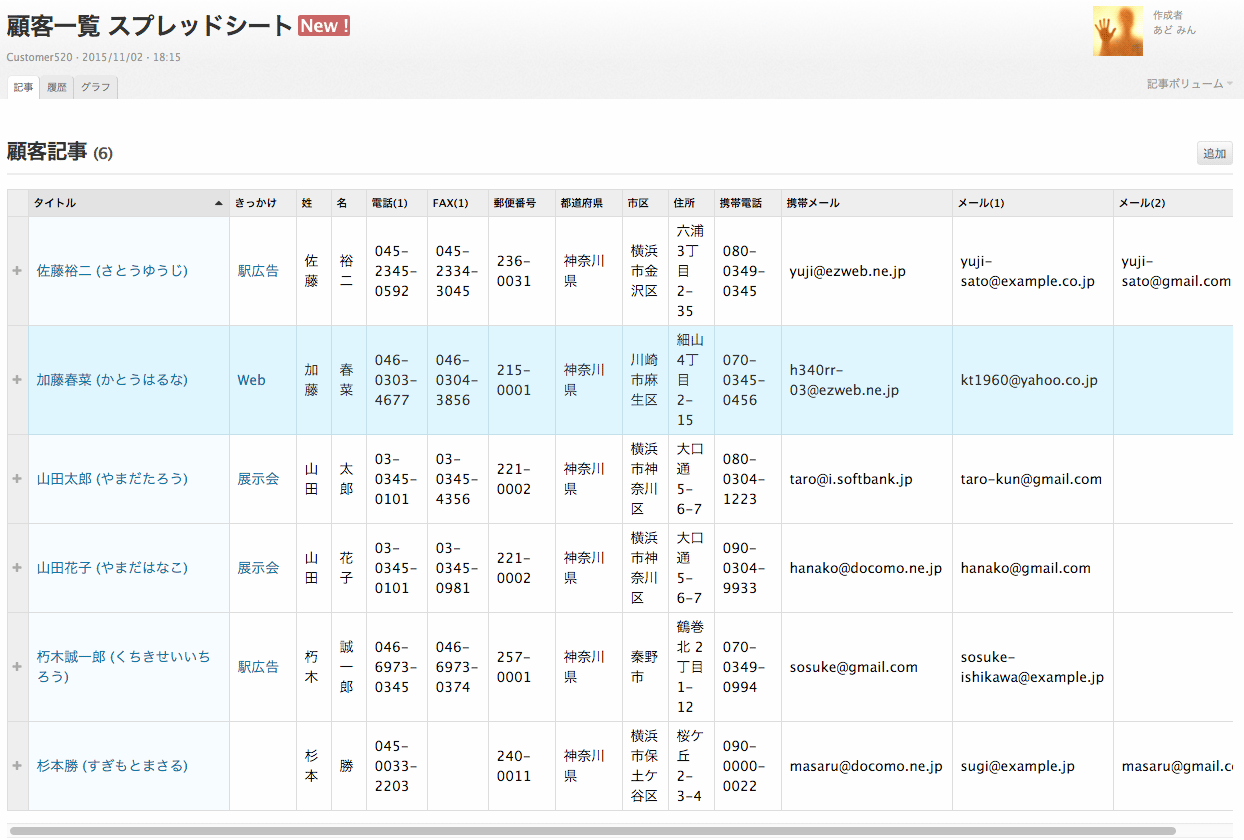Click the author avatar image
The image size is (1244, 840).
tap(1118, 30)
